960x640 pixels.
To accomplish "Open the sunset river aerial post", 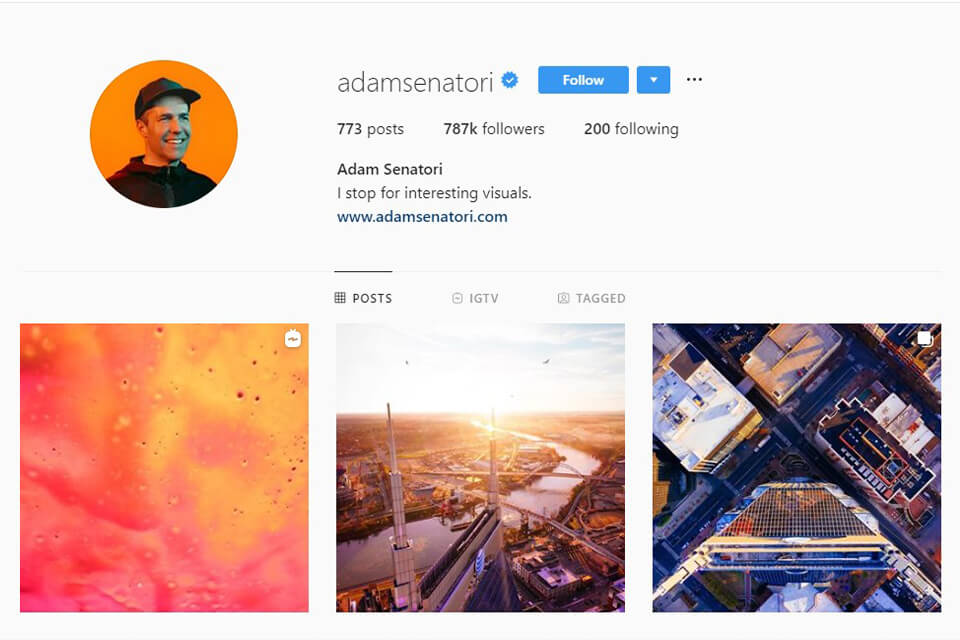I will (481, 468).
